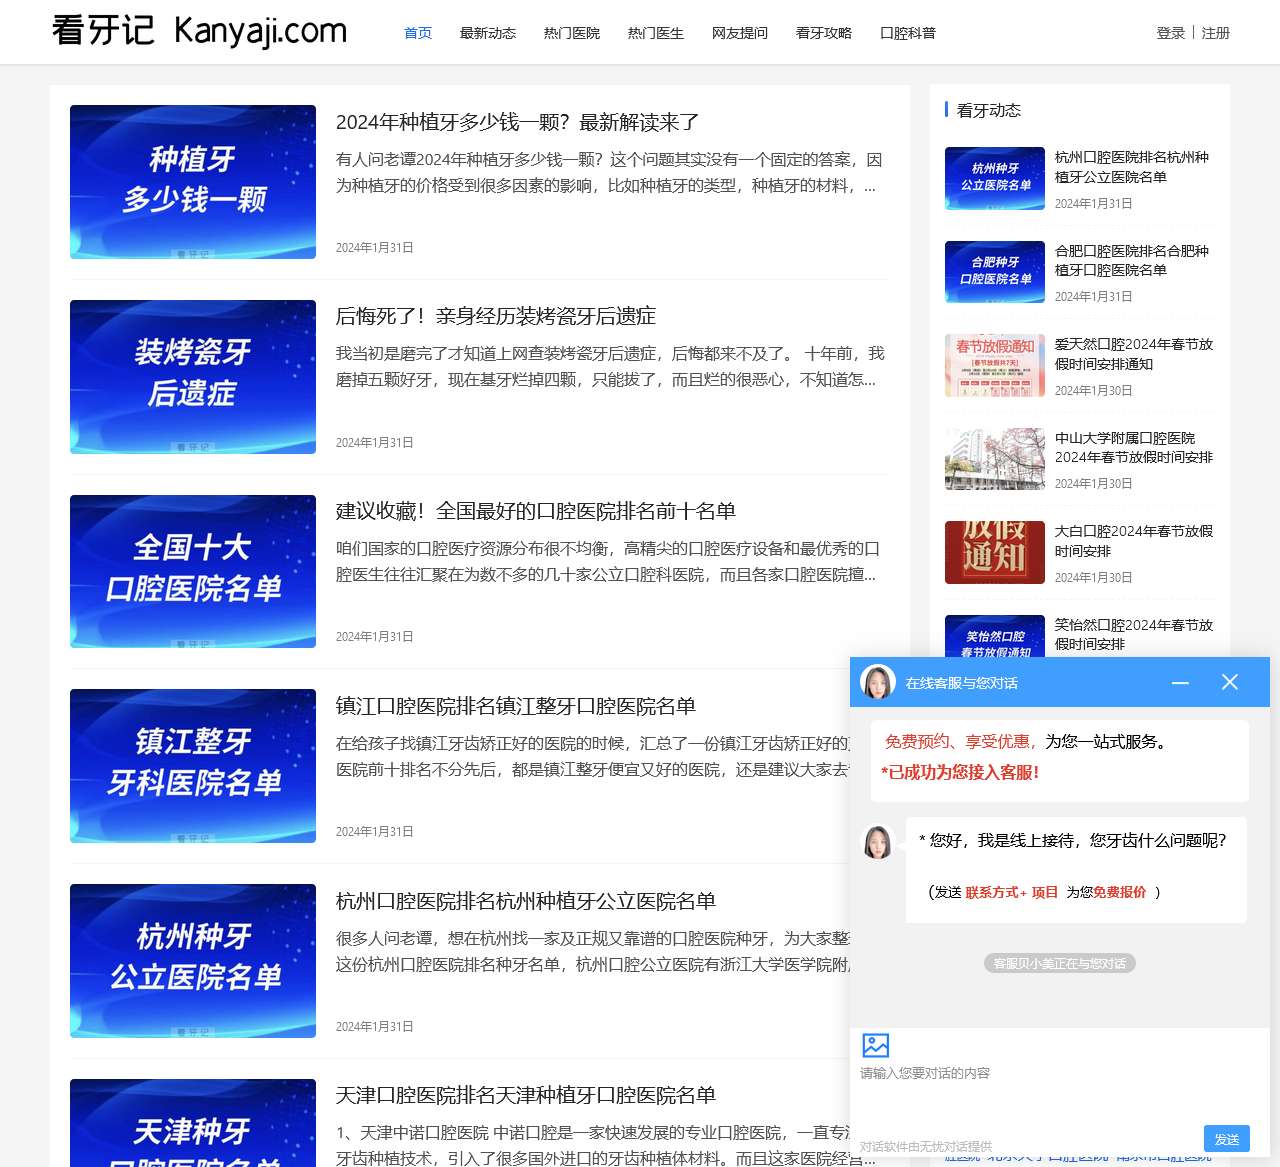Click sidebar small 杭州种牙公立医院名单 thumbnail
This screenshot has height=1167, width=1280.
(995, 178)
